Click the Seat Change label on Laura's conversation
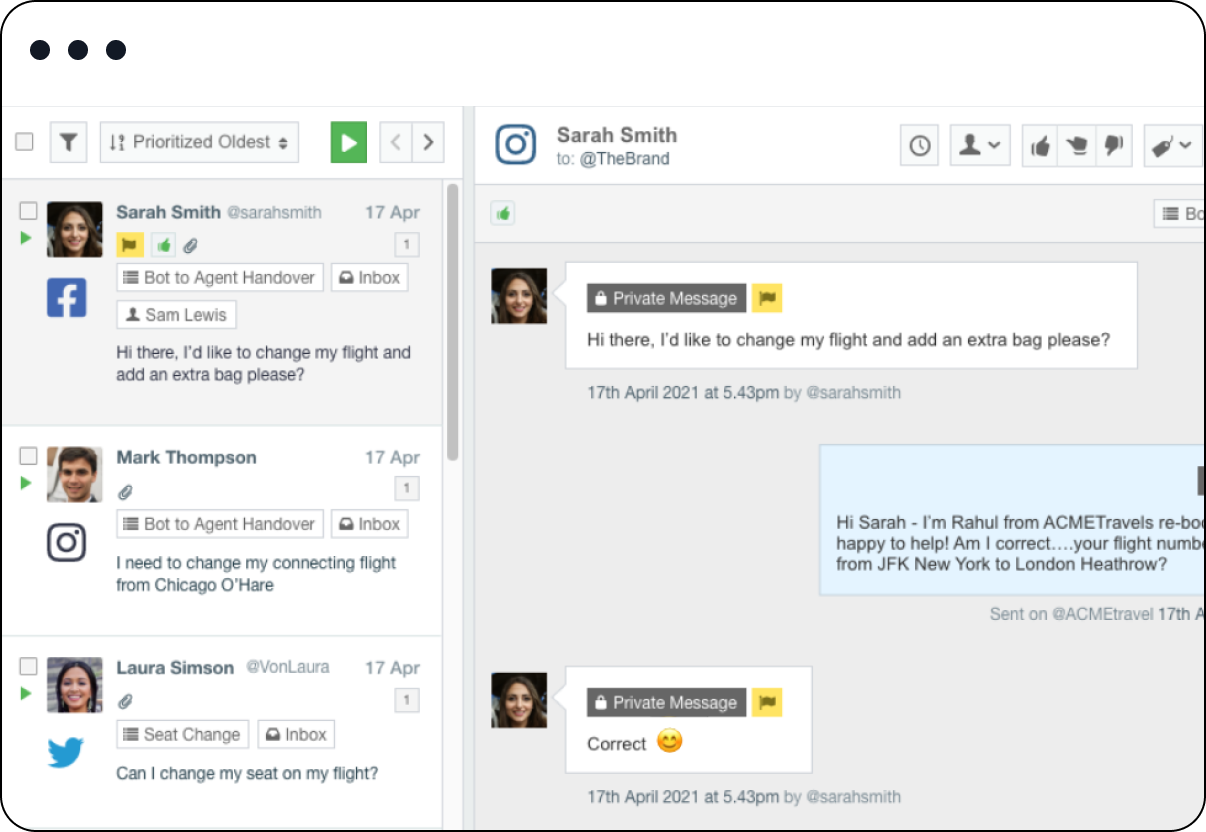 tap(182, 734)
